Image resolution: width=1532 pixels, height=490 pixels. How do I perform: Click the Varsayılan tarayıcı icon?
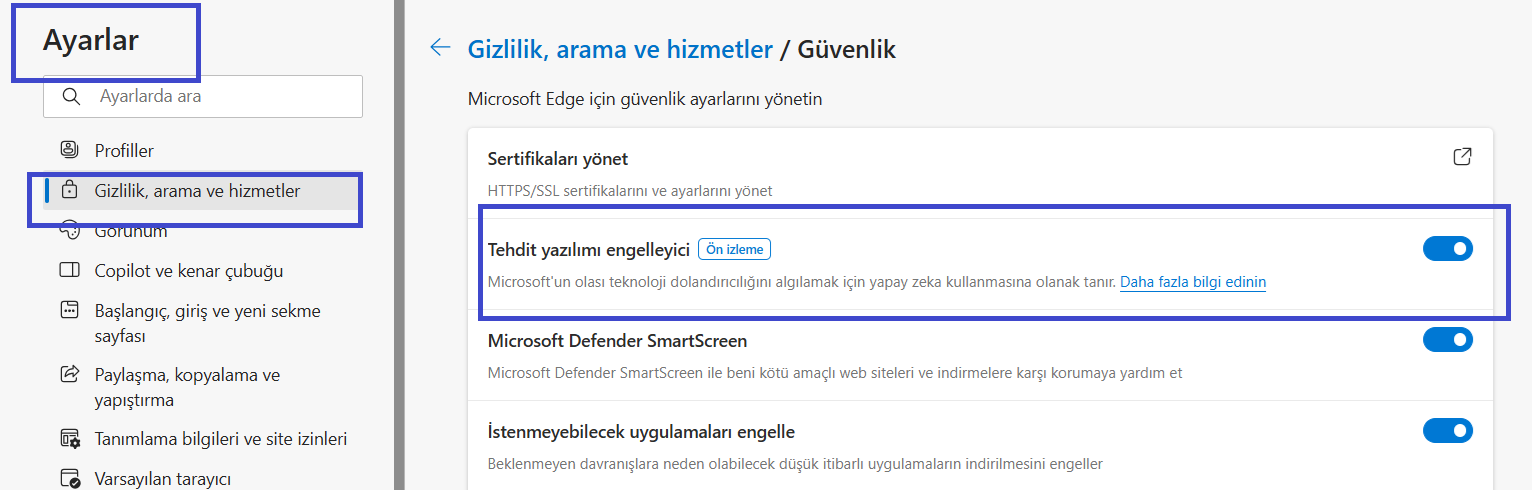(x=69, y=478)
